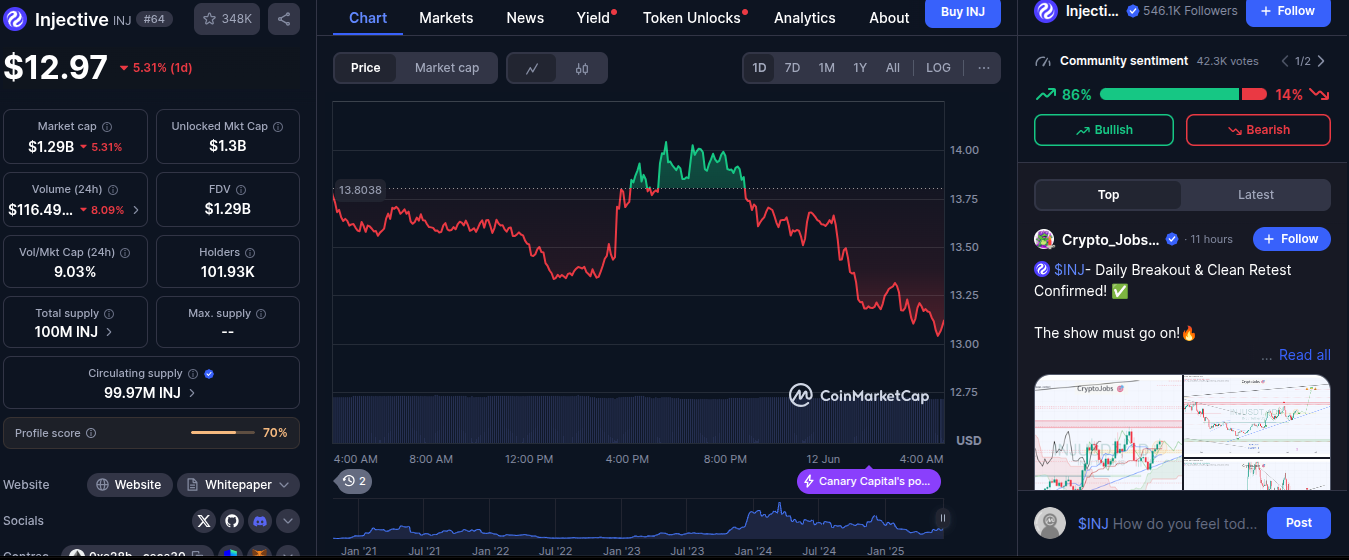Open the GitHub social link
The width and height of the screenshot is (1349, 560).
(232, 521)
